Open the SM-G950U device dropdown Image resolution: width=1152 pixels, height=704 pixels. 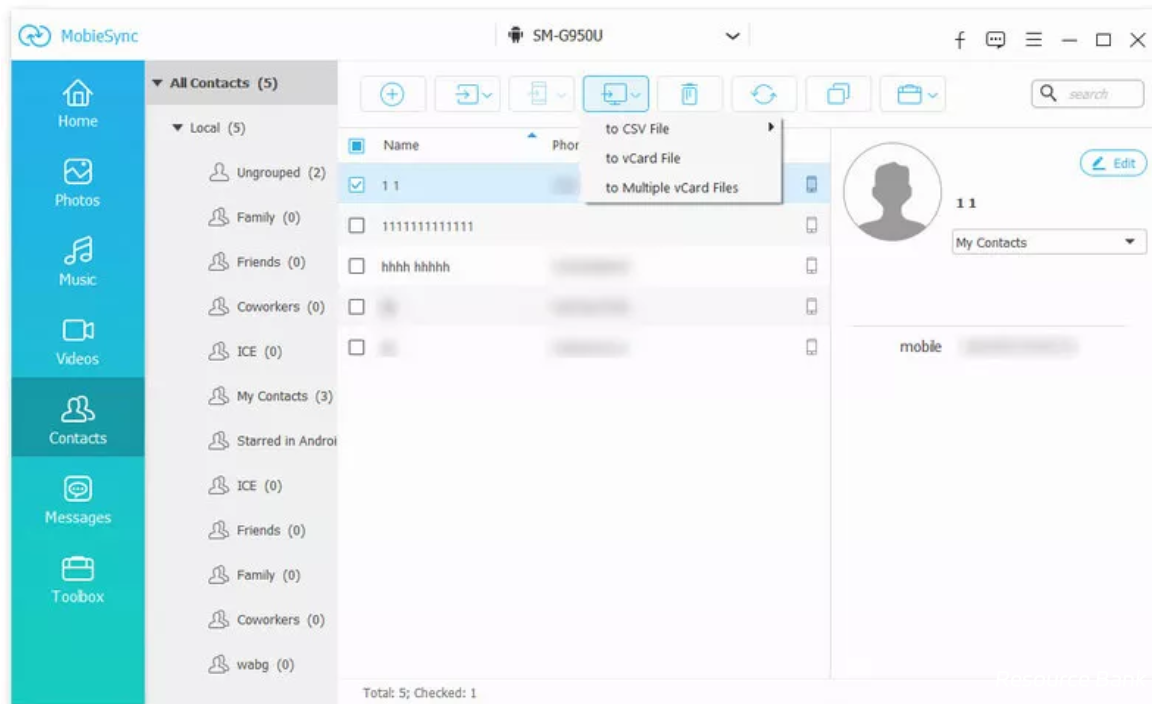(731, 37)
